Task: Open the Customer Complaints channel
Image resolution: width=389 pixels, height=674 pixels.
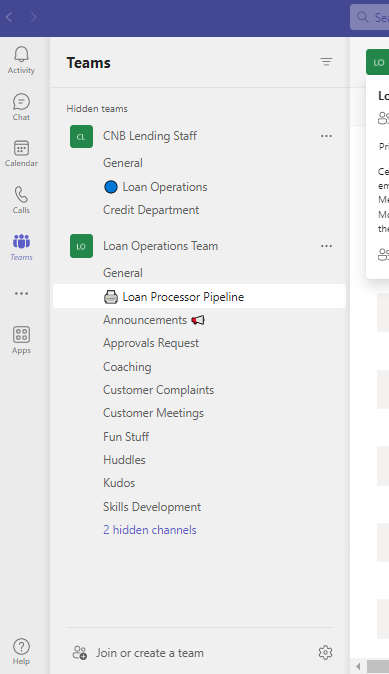Action: pyautogui.click(x=158, y=390)
